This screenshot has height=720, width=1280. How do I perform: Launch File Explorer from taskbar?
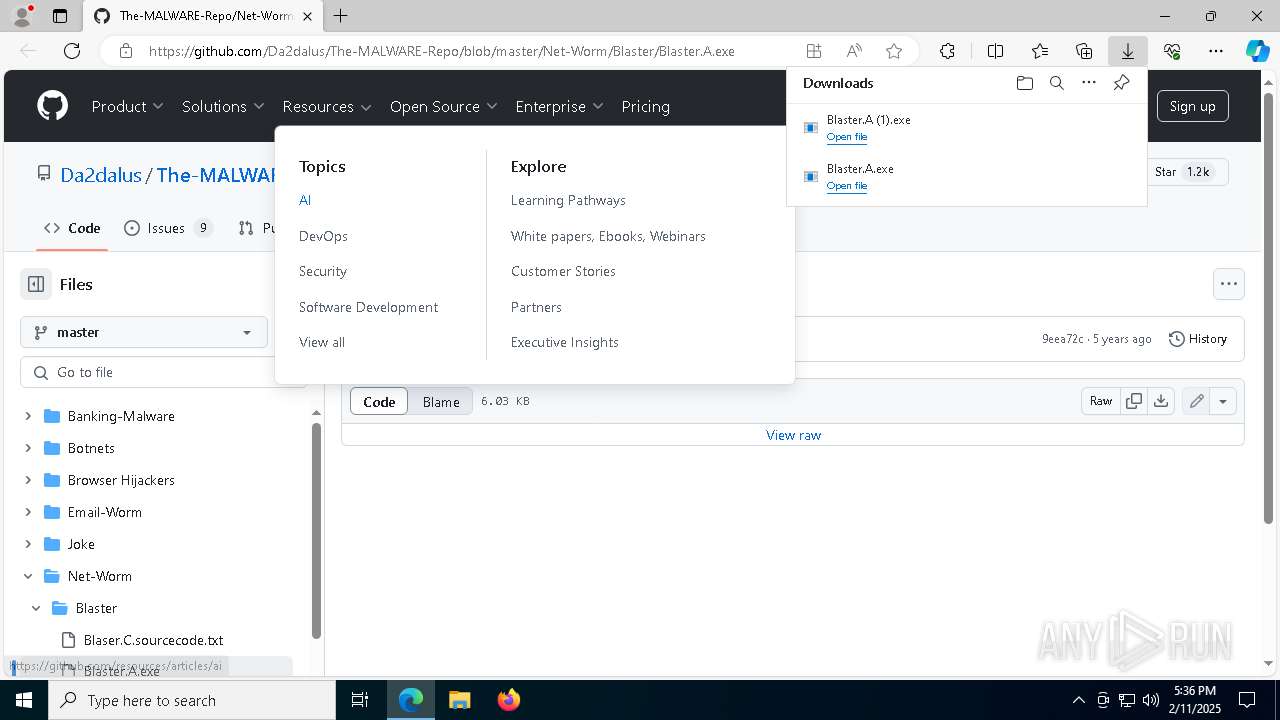(459, 700)
